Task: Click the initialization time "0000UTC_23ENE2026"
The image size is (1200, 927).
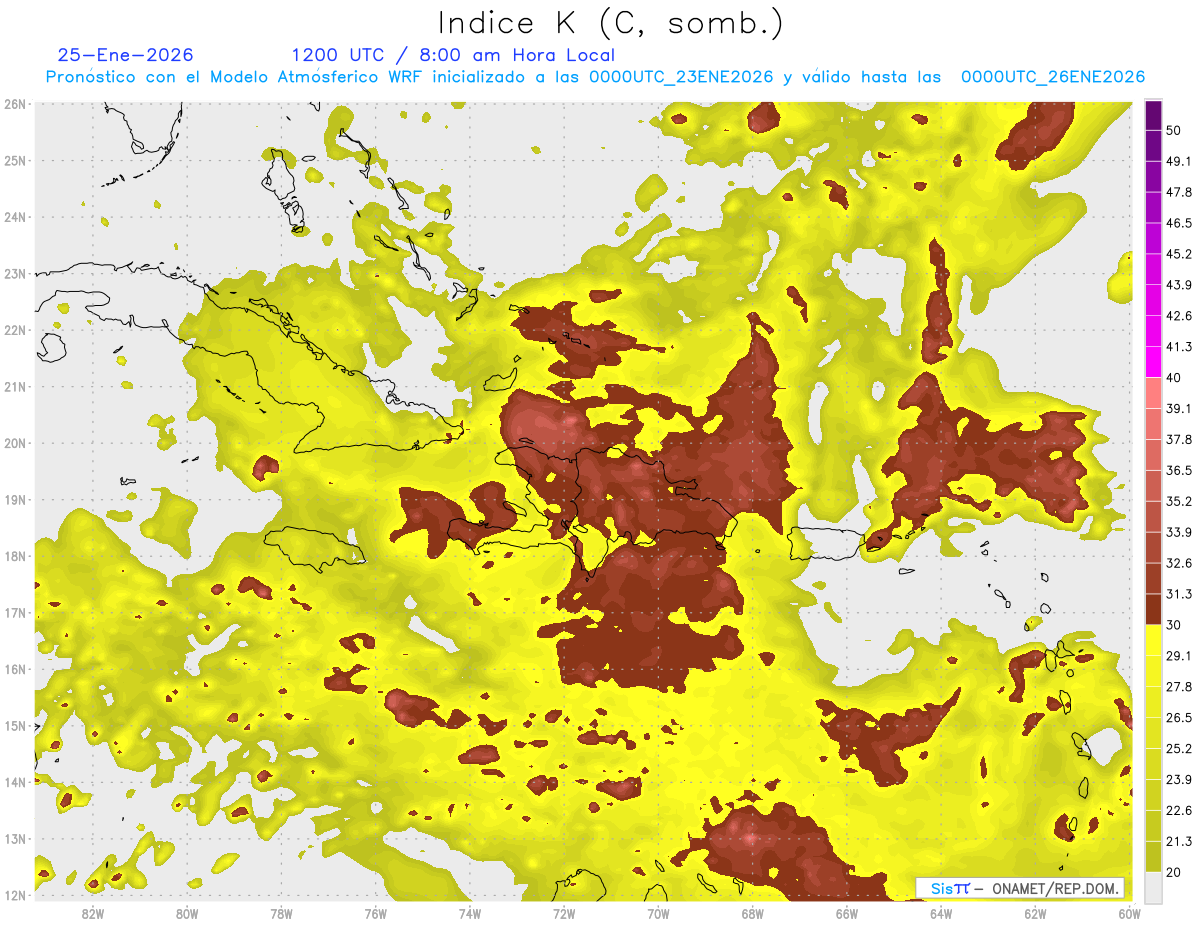Action: (683, 77)
